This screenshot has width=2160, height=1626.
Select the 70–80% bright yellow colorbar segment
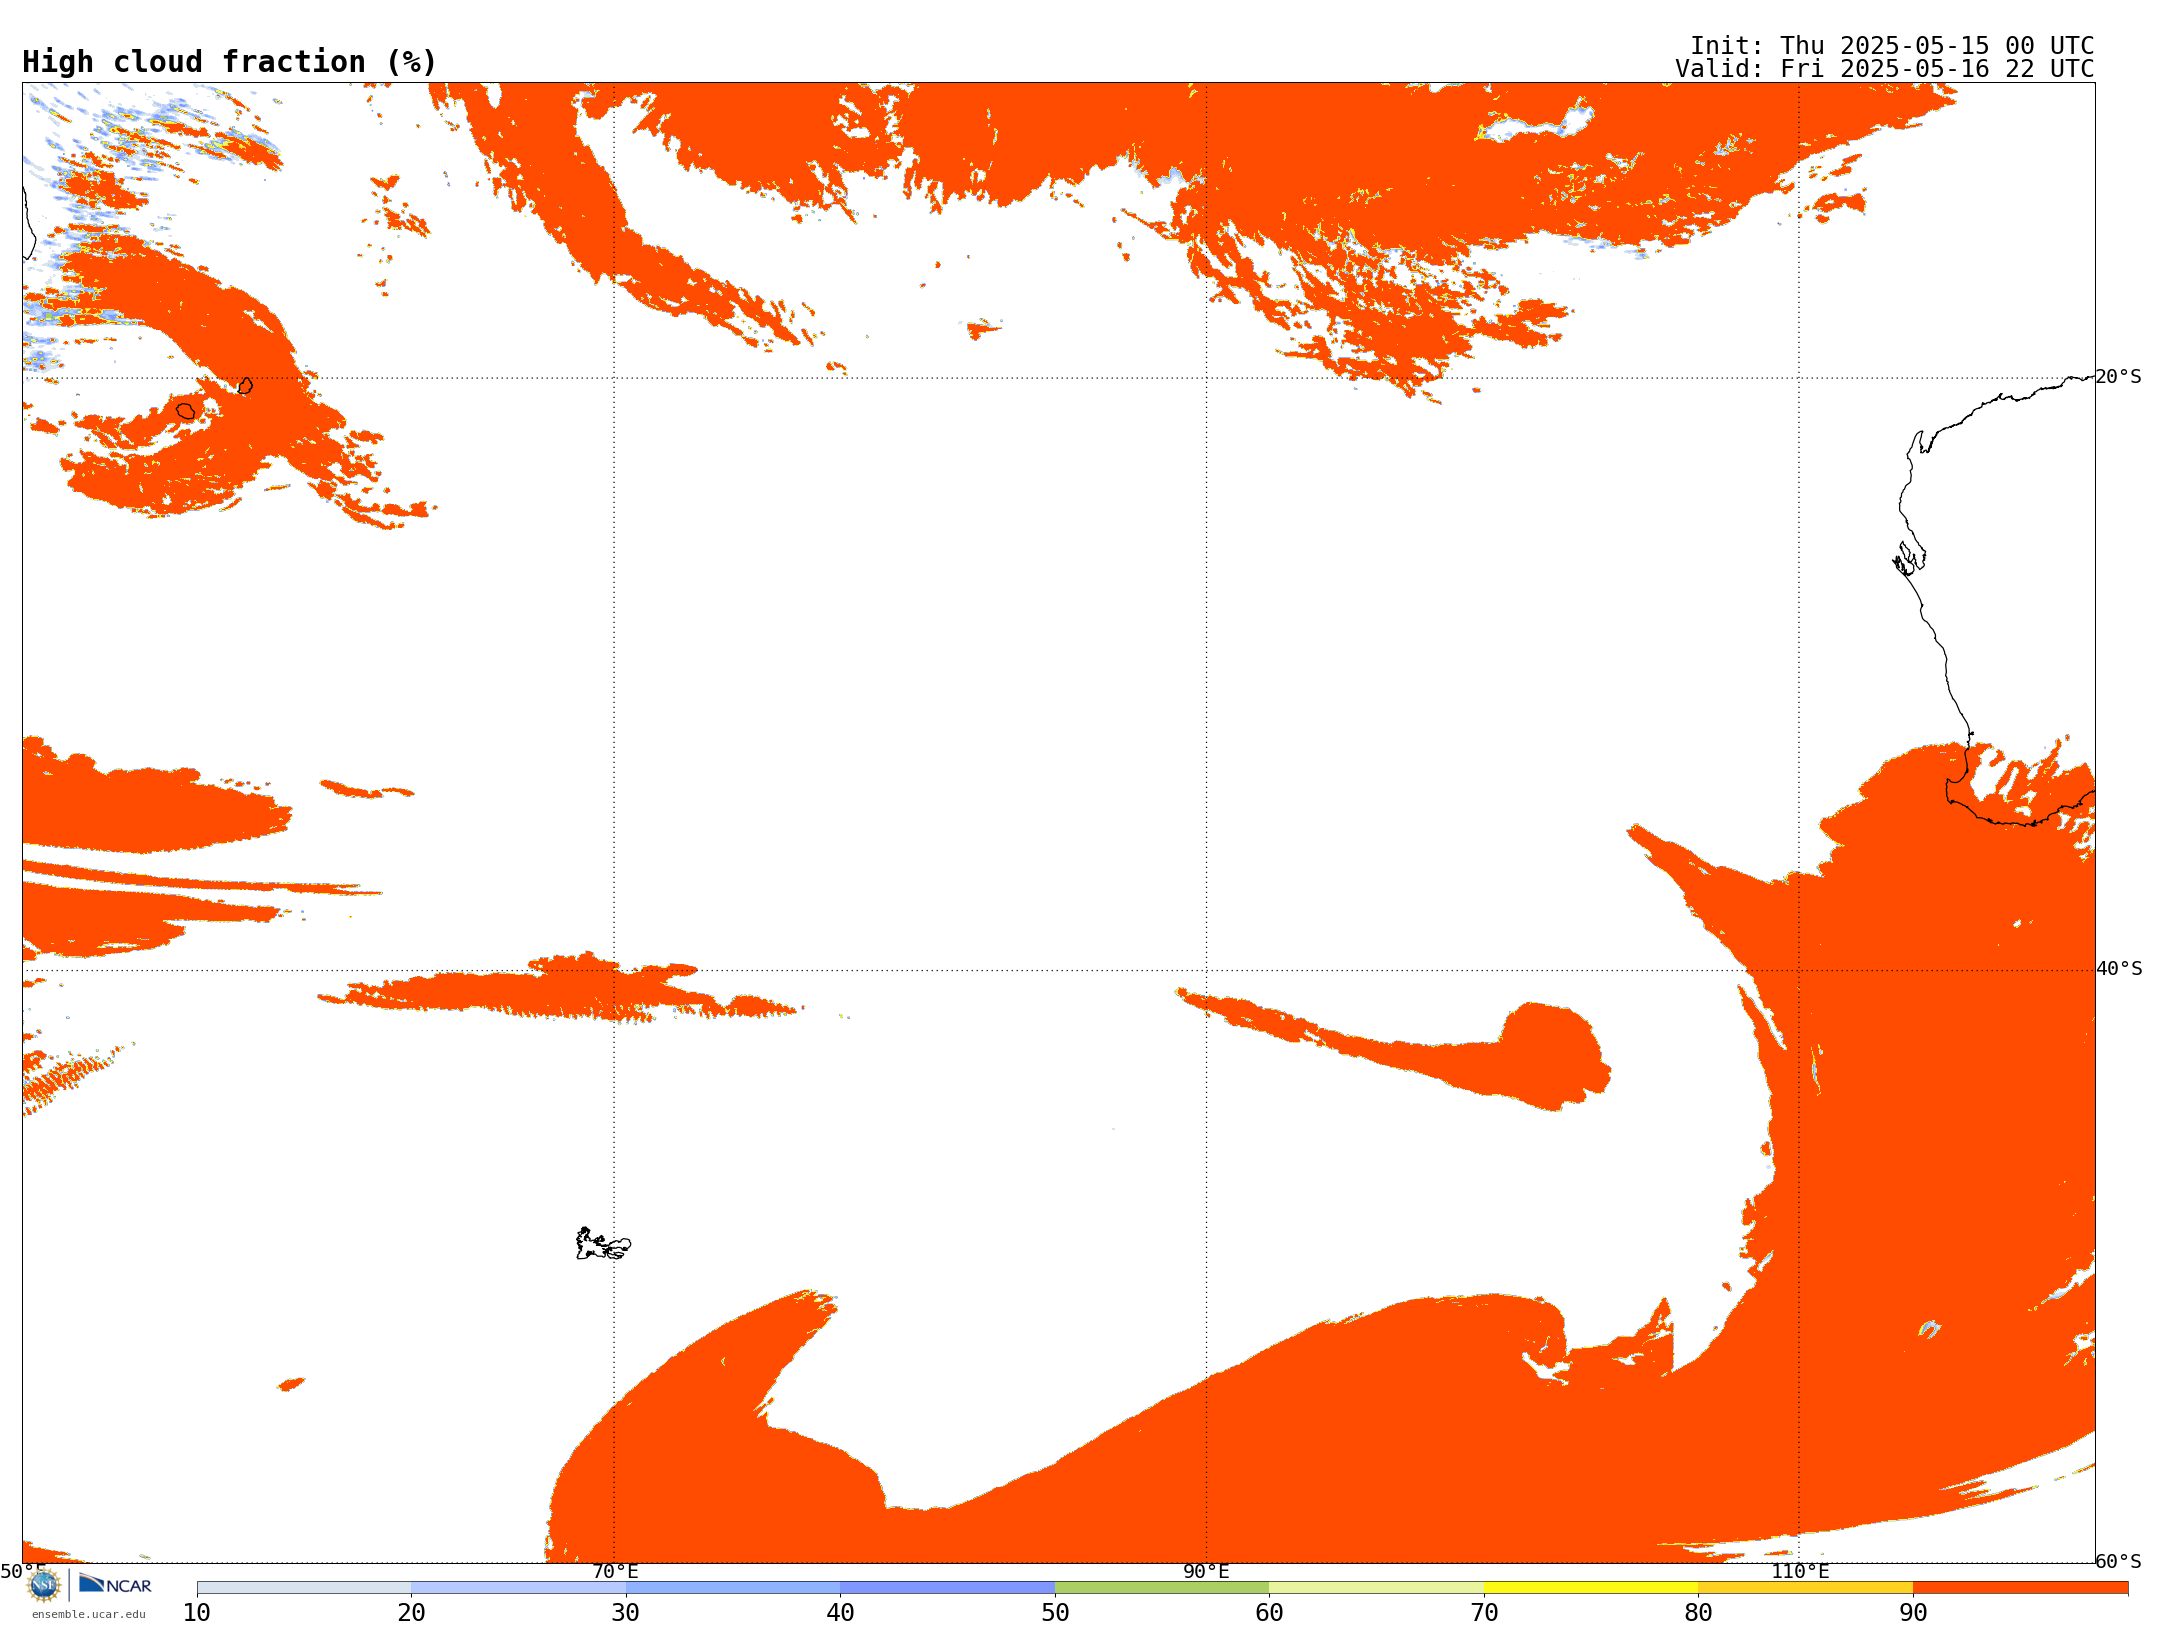(1591, 1588)
